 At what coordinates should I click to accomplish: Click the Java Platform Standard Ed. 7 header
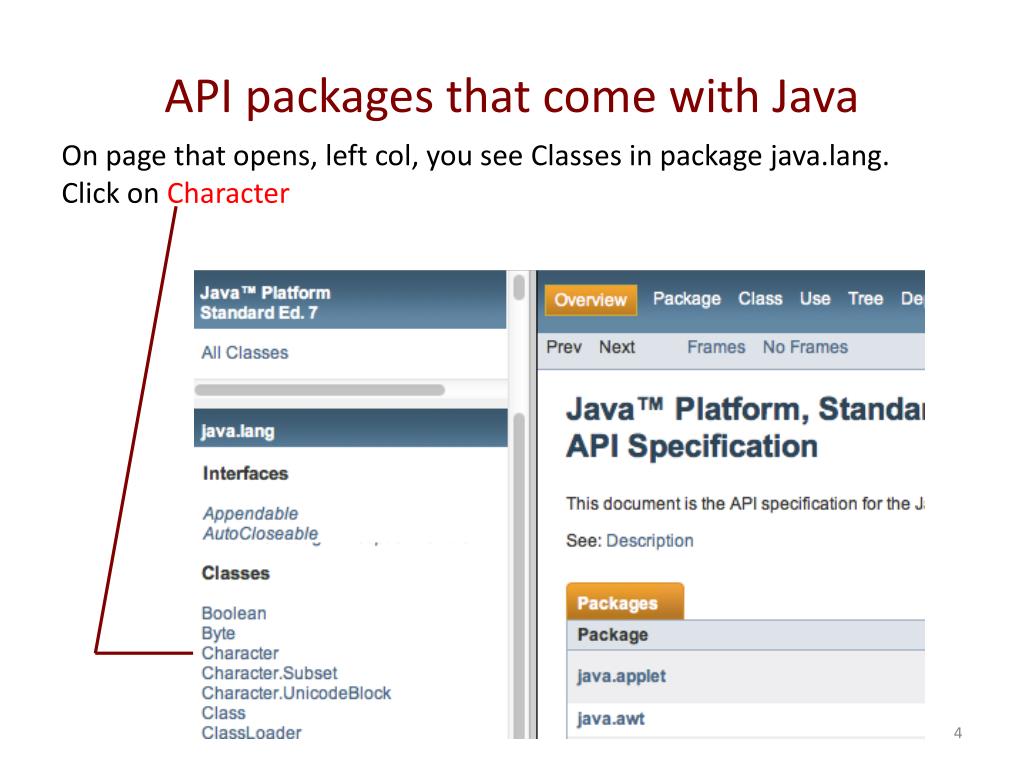point(265,302)
